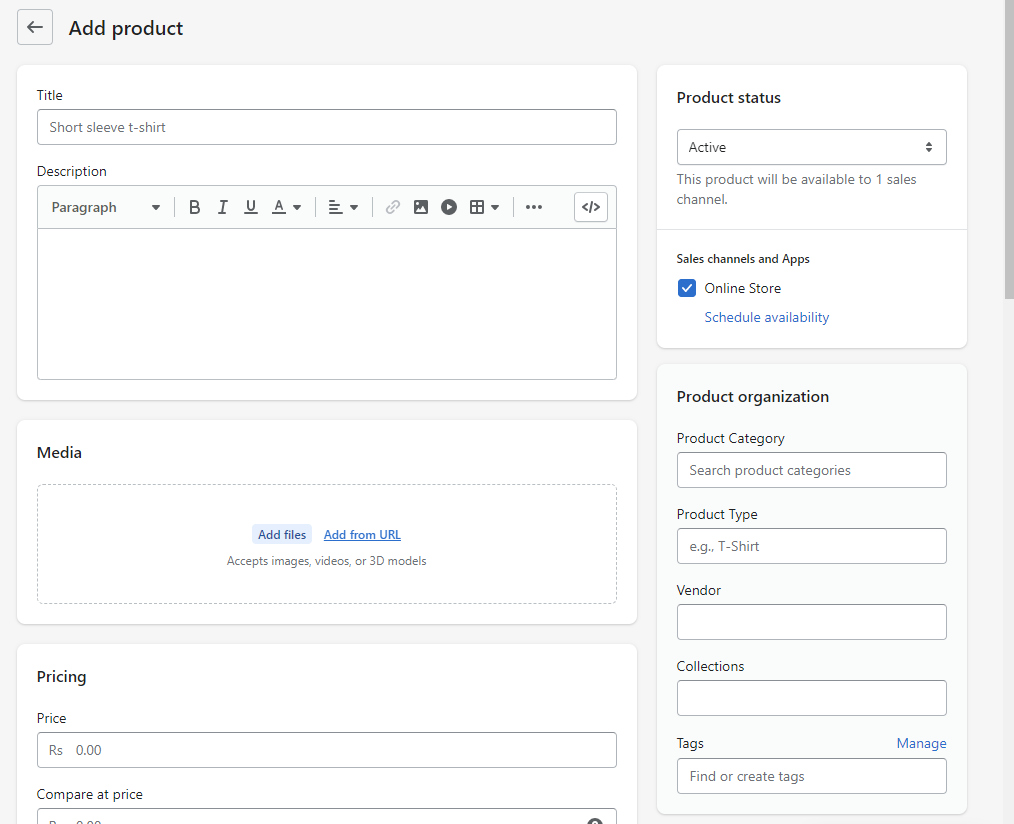Click the insert link icon
Image resolution: width=1014 pixels, height=824 pixels.
click(393, 207)
